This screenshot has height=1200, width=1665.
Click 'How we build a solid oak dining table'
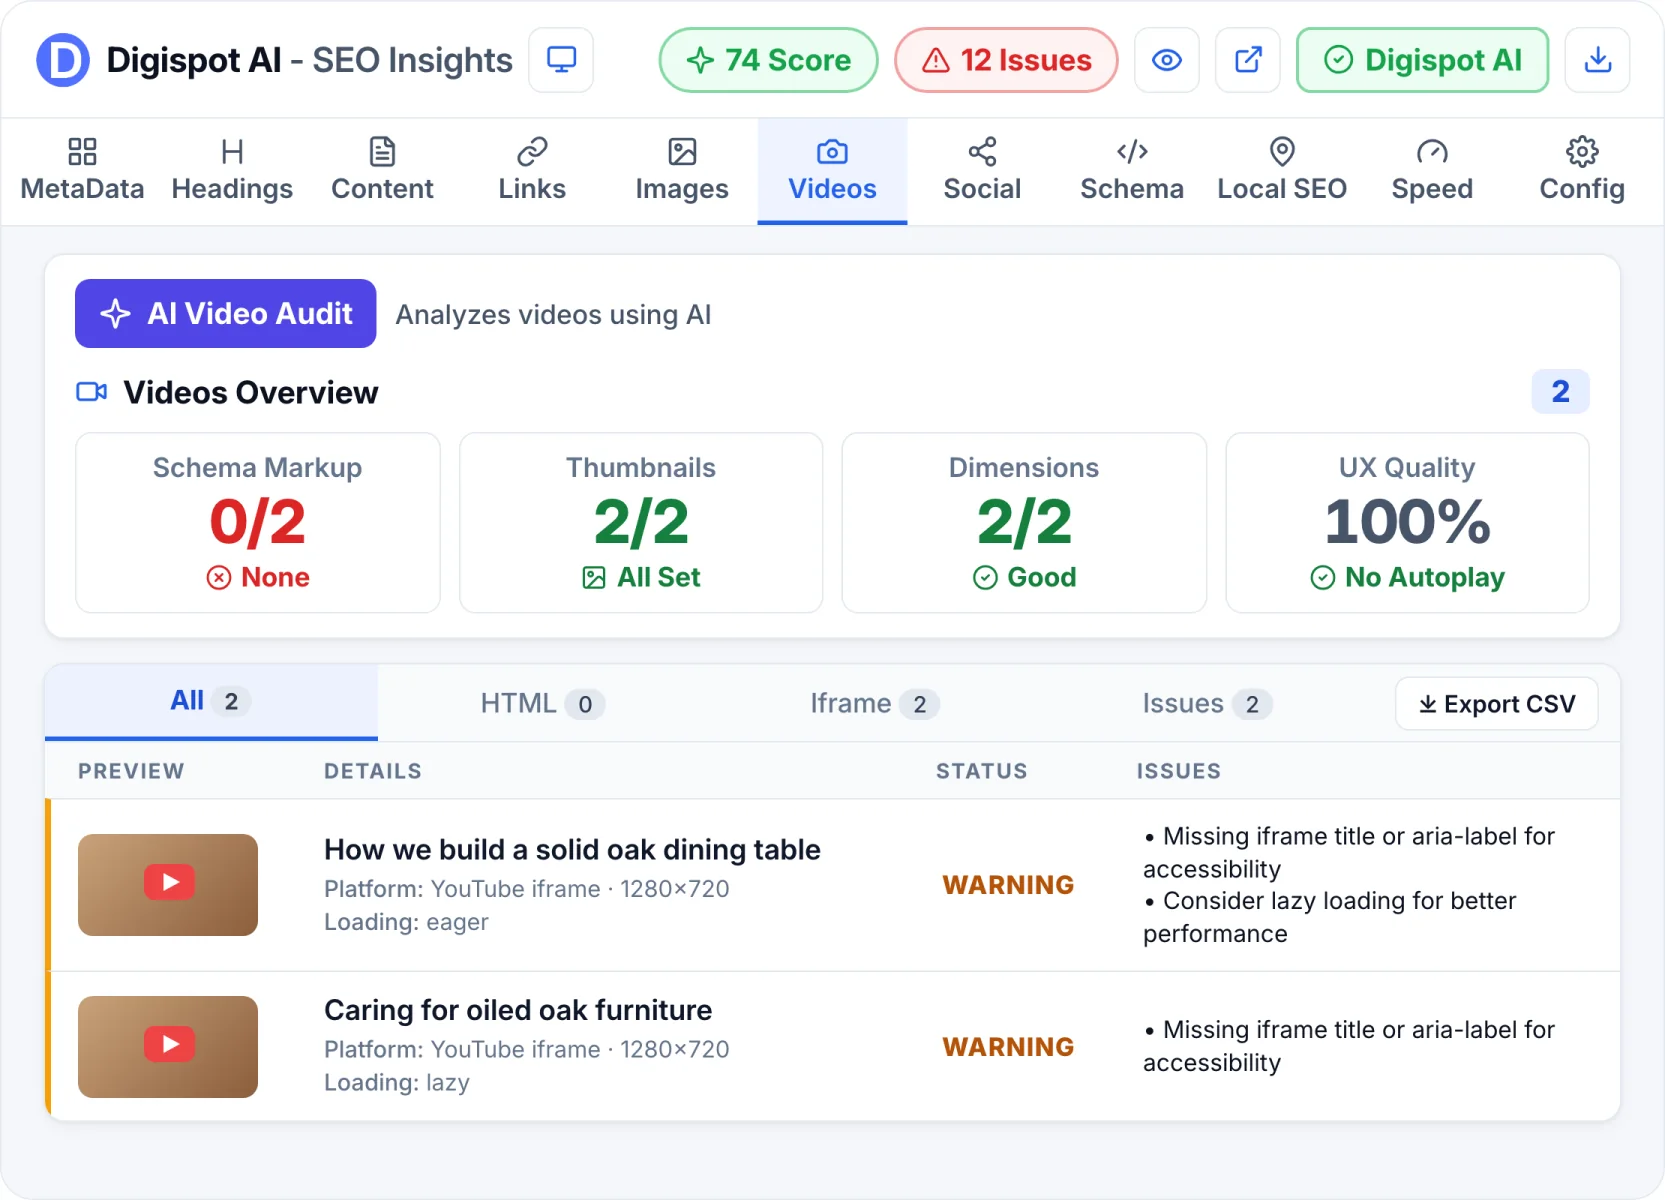click(x=572, y=850)
